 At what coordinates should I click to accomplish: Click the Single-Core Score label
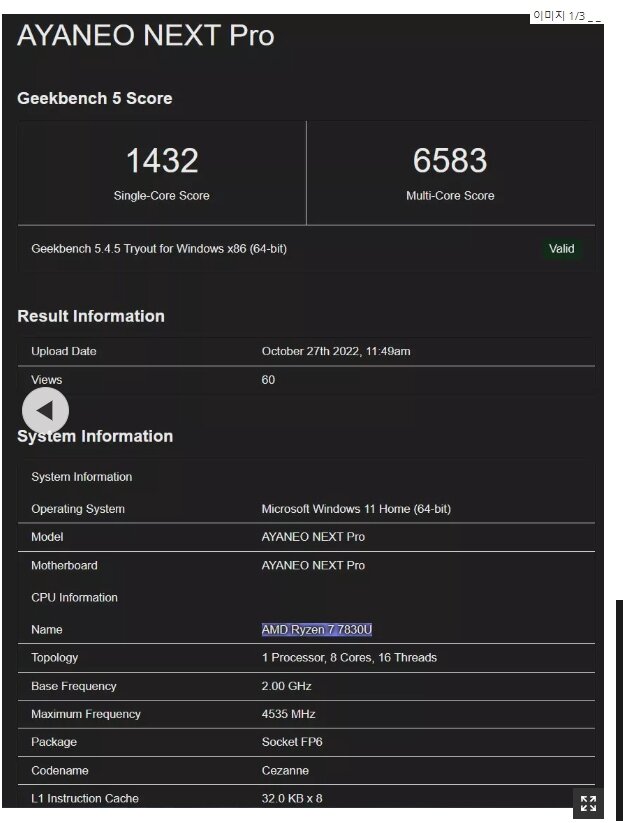162,195
